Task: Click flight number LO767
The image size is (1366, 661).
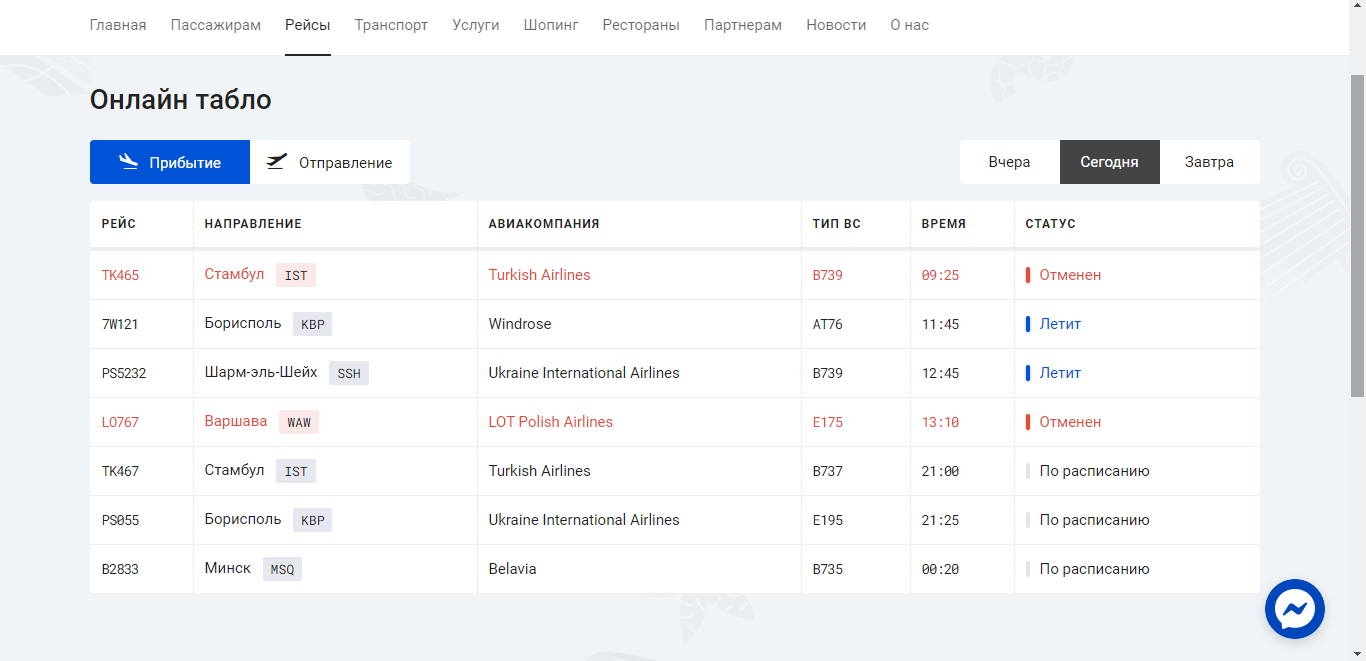Action: point(120,422)
